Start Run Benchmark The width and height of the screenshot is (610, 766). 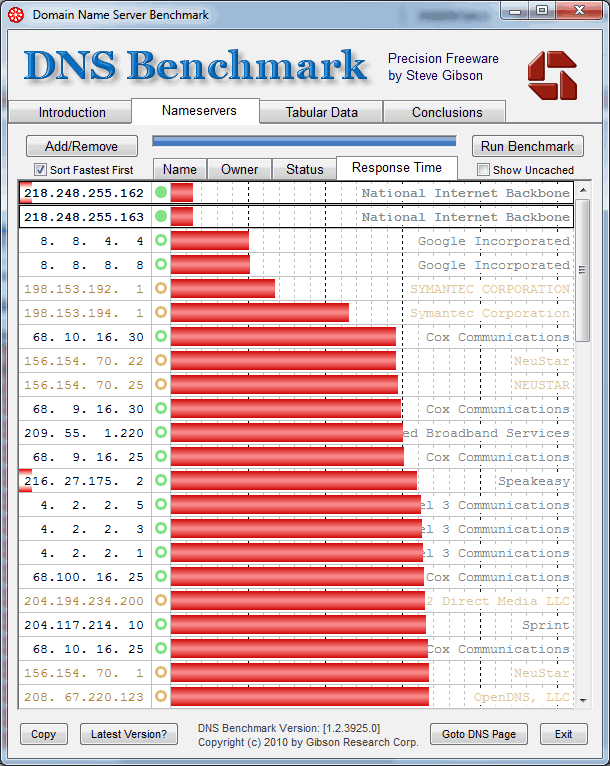527,146
